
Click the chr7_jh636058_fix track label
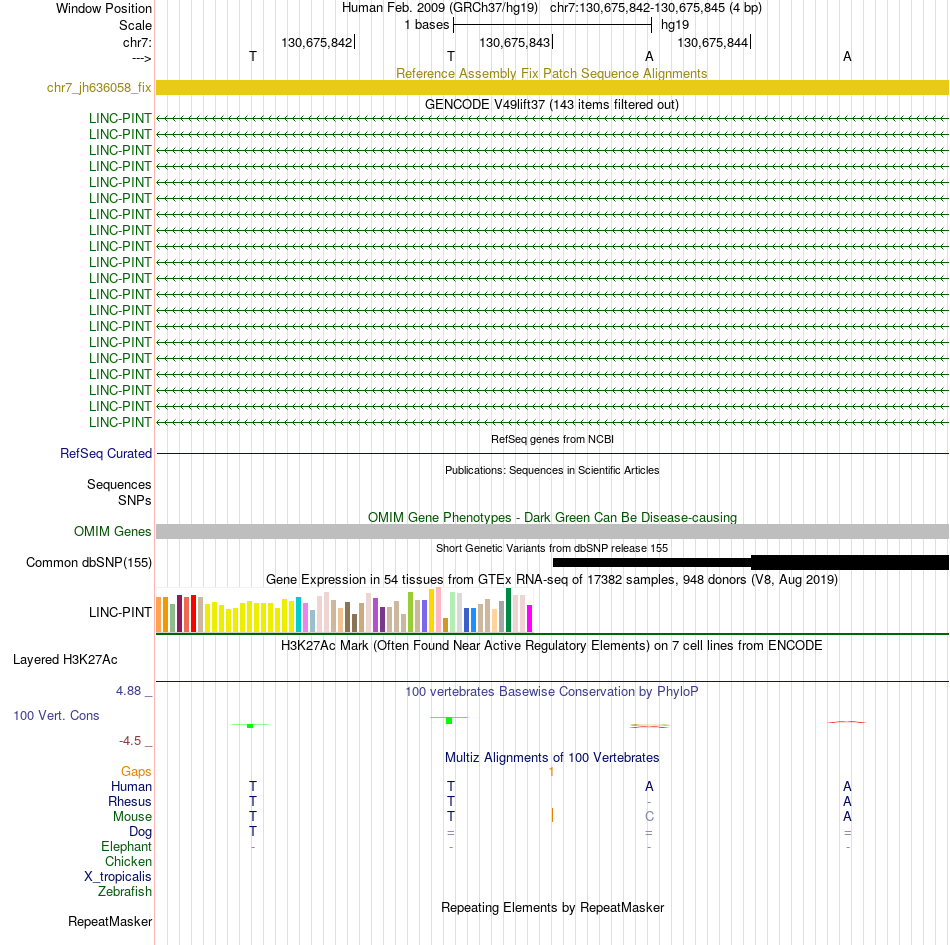[99, 88]
